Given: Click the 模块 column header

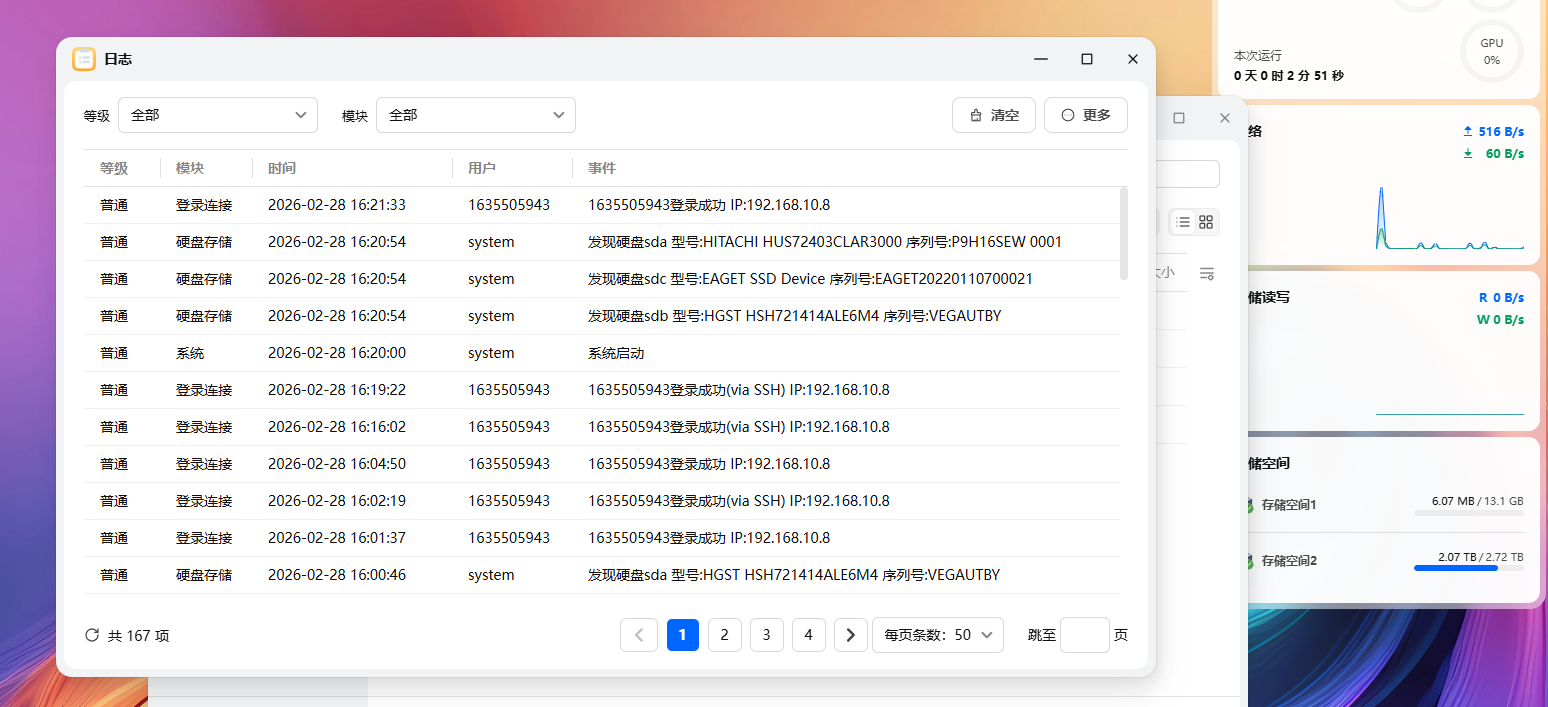Looking at the screenshot, I should coord(190,168).
